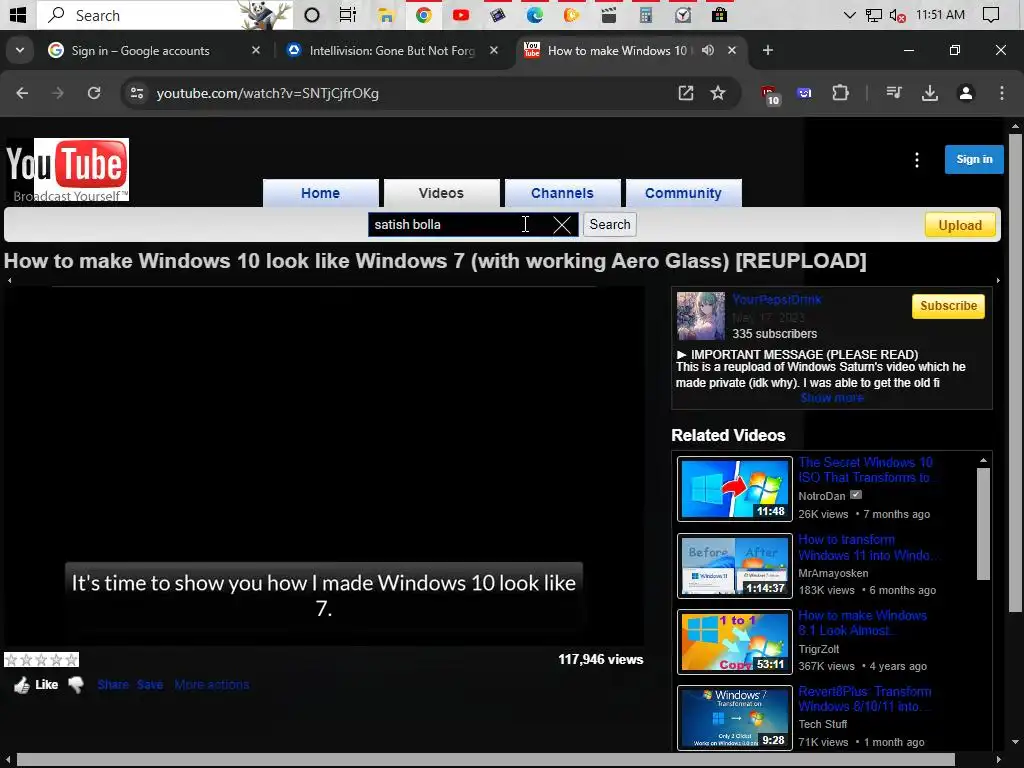The width and height of the screenshot is (1024, 768).
Task: Expand the description with Show more
Action: [x=832, y=398]
